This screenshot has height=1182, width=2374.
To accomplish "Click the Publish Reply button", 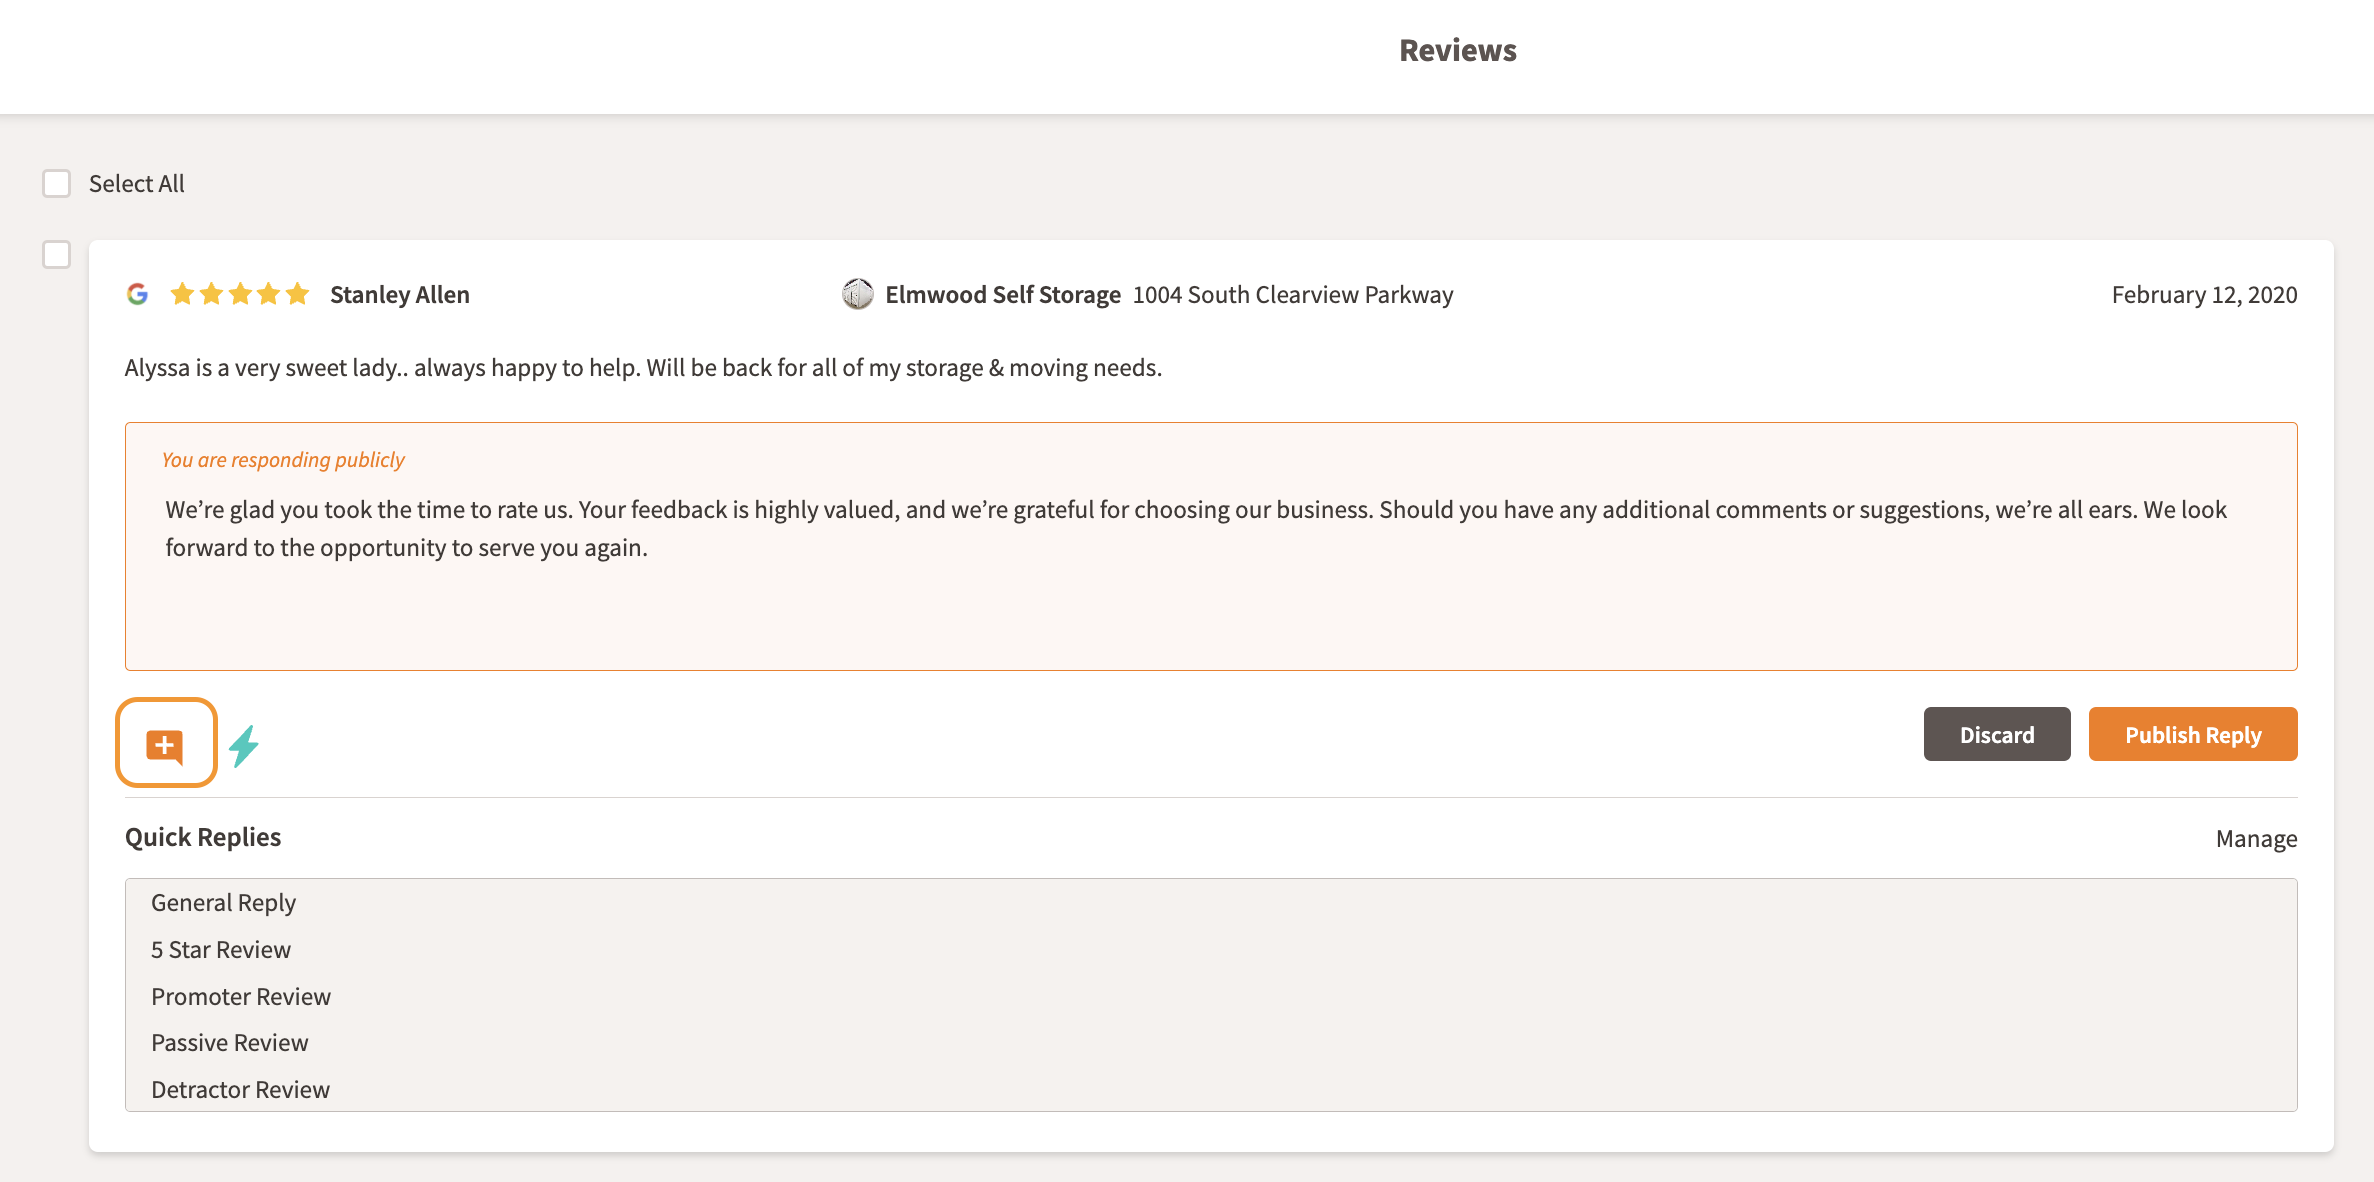I will (2192, 735).
